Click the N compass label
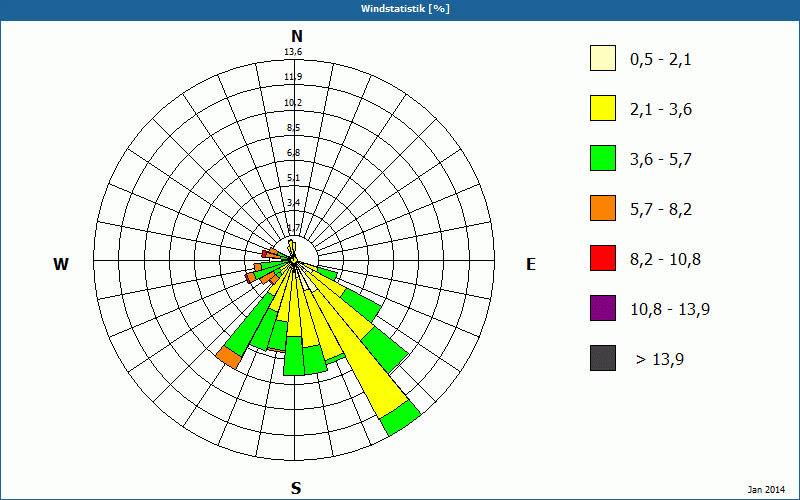 point(296,36)
